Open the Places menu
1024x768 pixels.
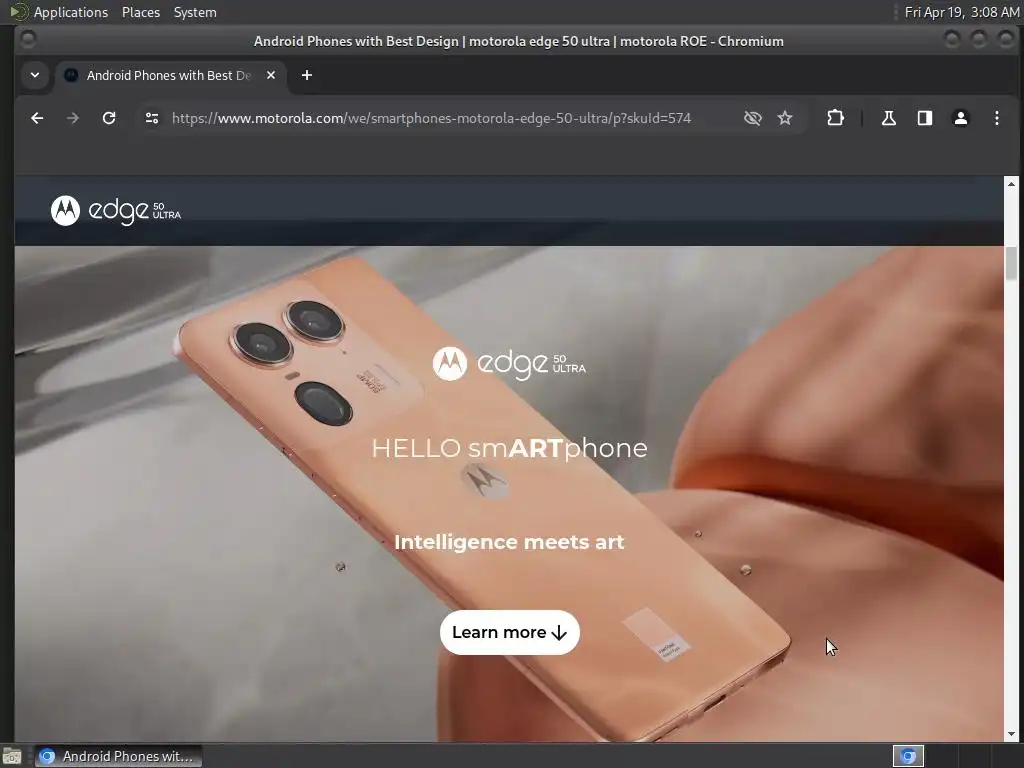click(x=140, y=12)
